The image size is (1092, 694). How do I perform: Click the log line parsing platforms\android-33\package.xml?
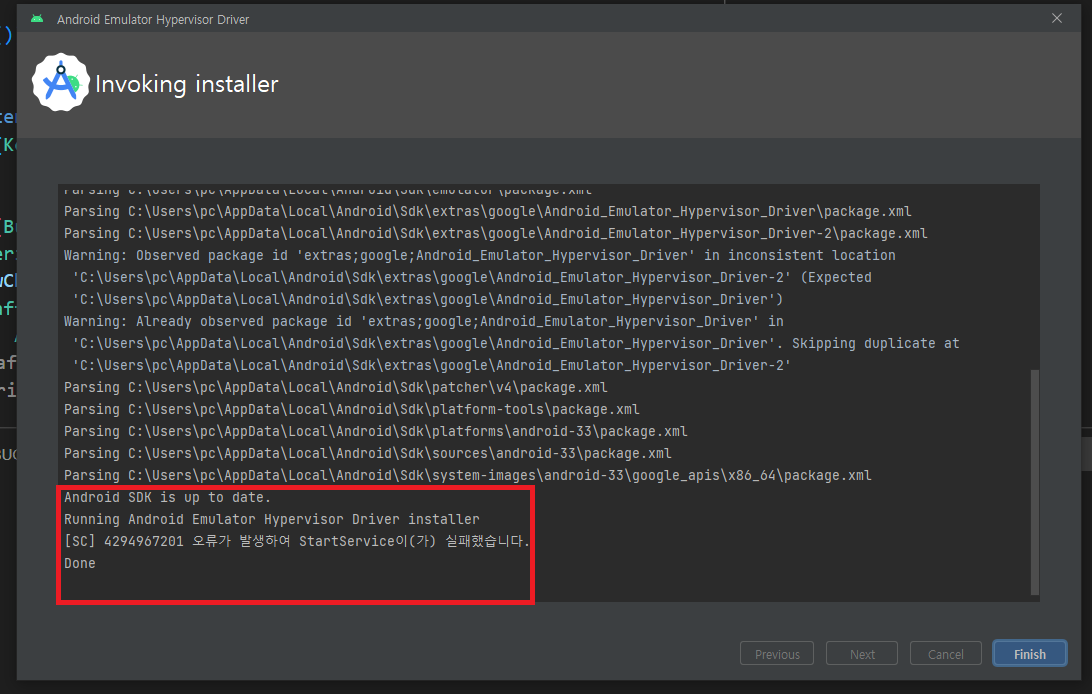[x=375, y=431]
